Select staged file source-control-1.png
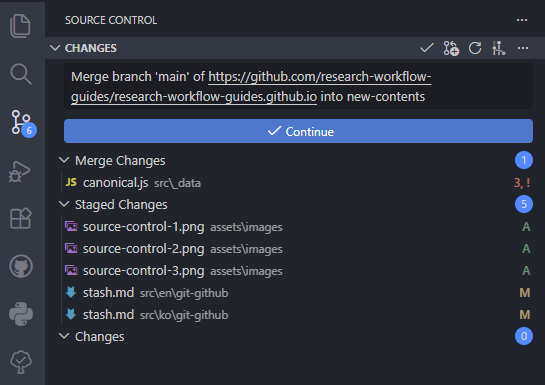The width and height of the screenshot is (545, 385). pyautogui.click(x=295, y=227)
